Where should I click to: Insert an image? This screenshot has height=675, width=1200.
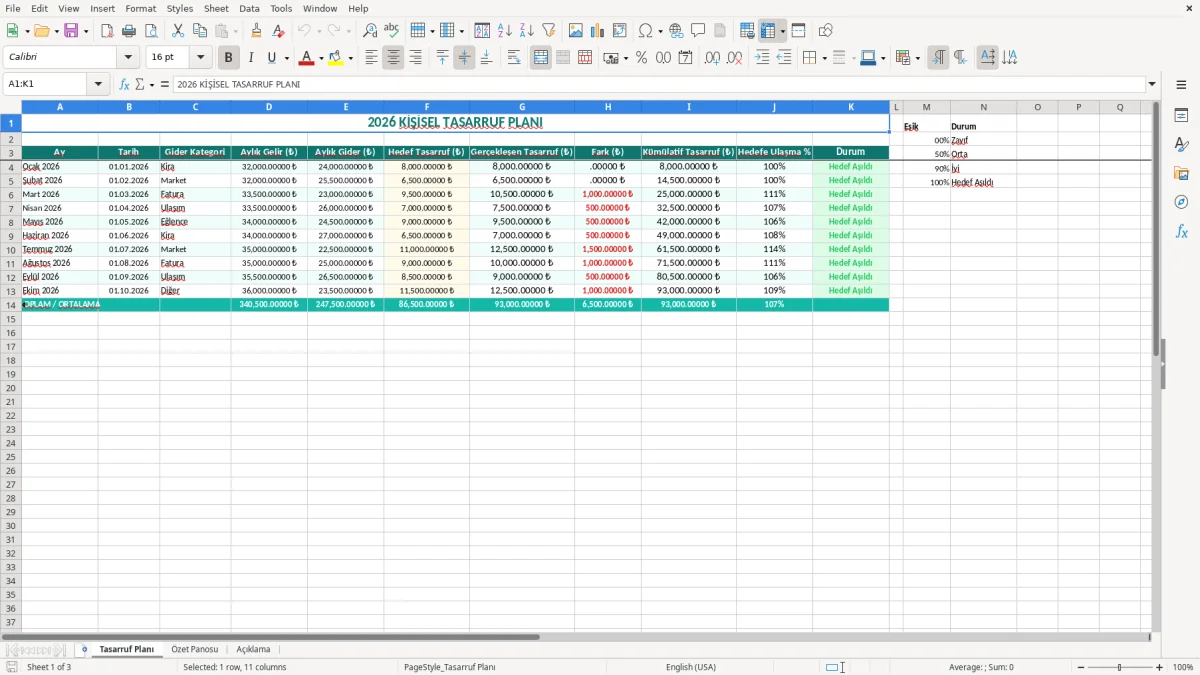(576, 31)
